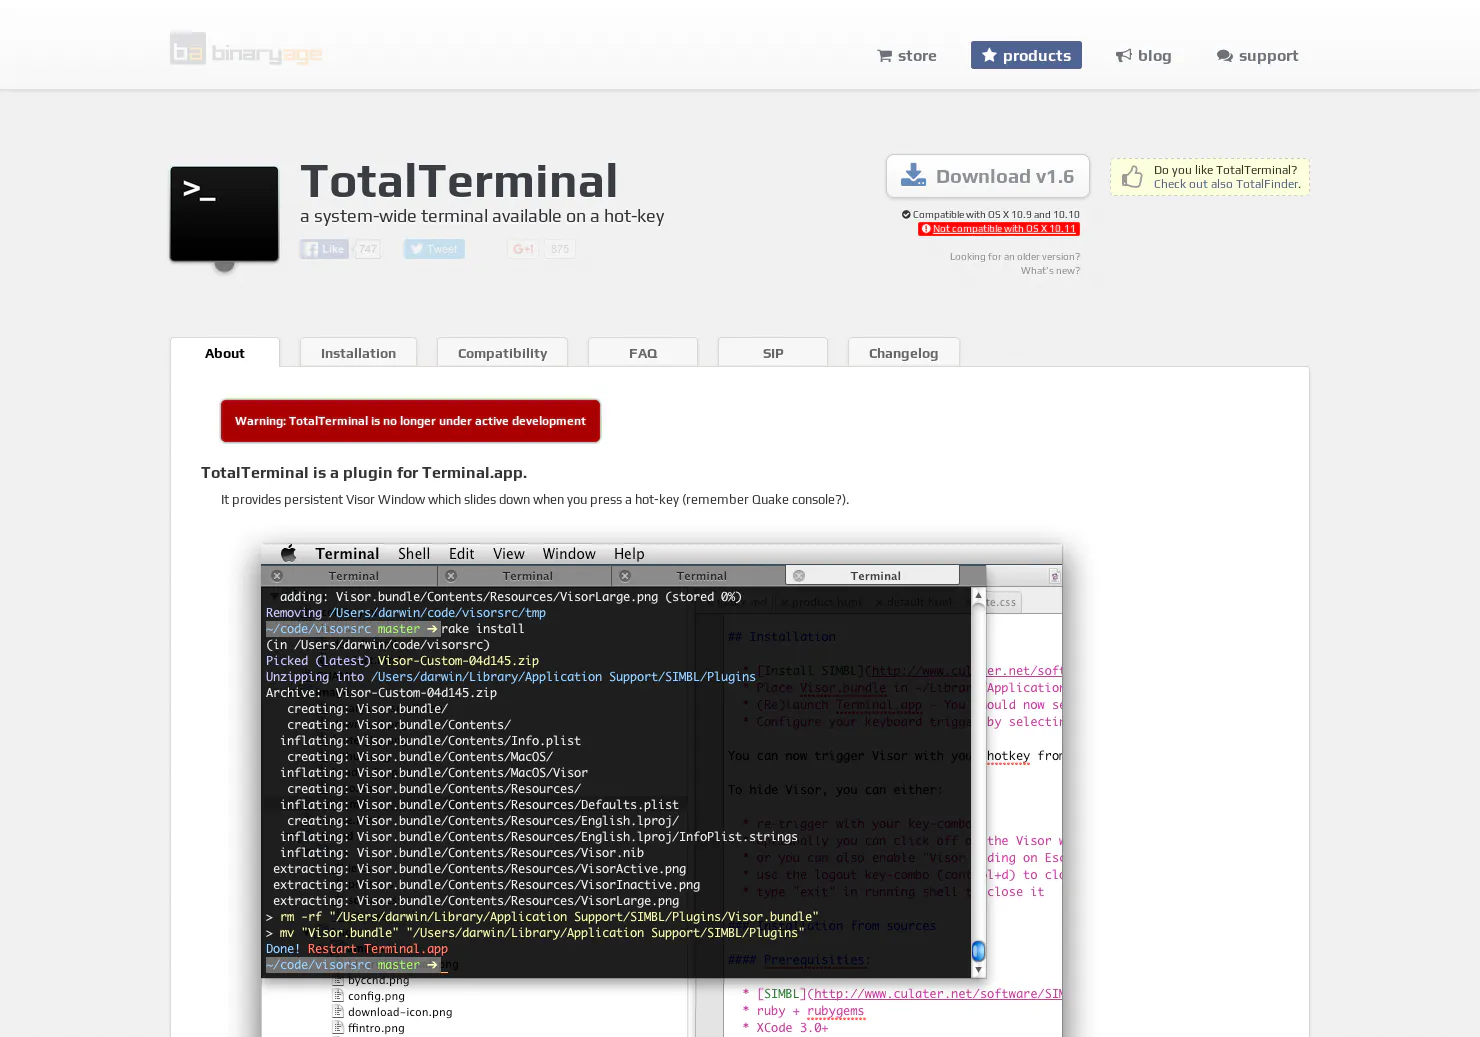
Task: Switch to the Compatibility tab
Action: [502, 353]
